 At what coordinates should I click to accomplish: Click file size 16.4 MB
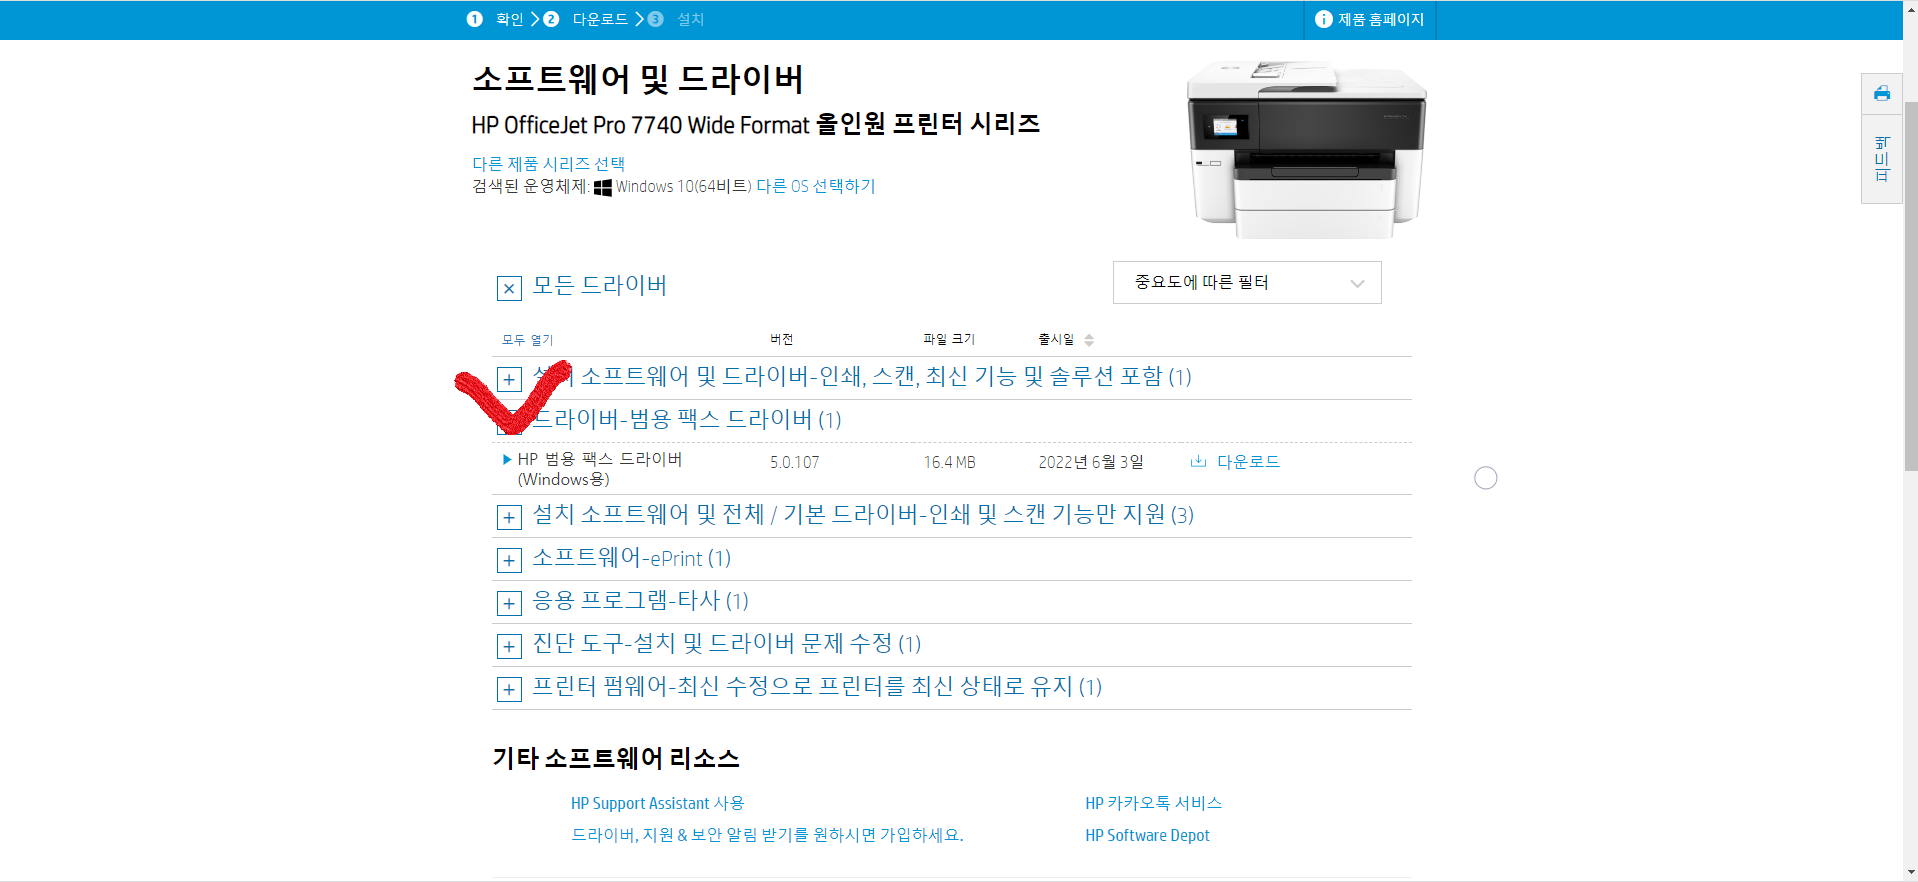(949, 463)
